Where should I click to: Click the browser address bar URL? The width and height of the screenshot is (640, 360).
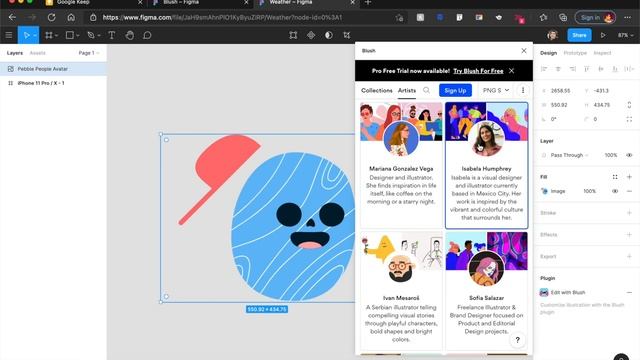tap(222, 18)
